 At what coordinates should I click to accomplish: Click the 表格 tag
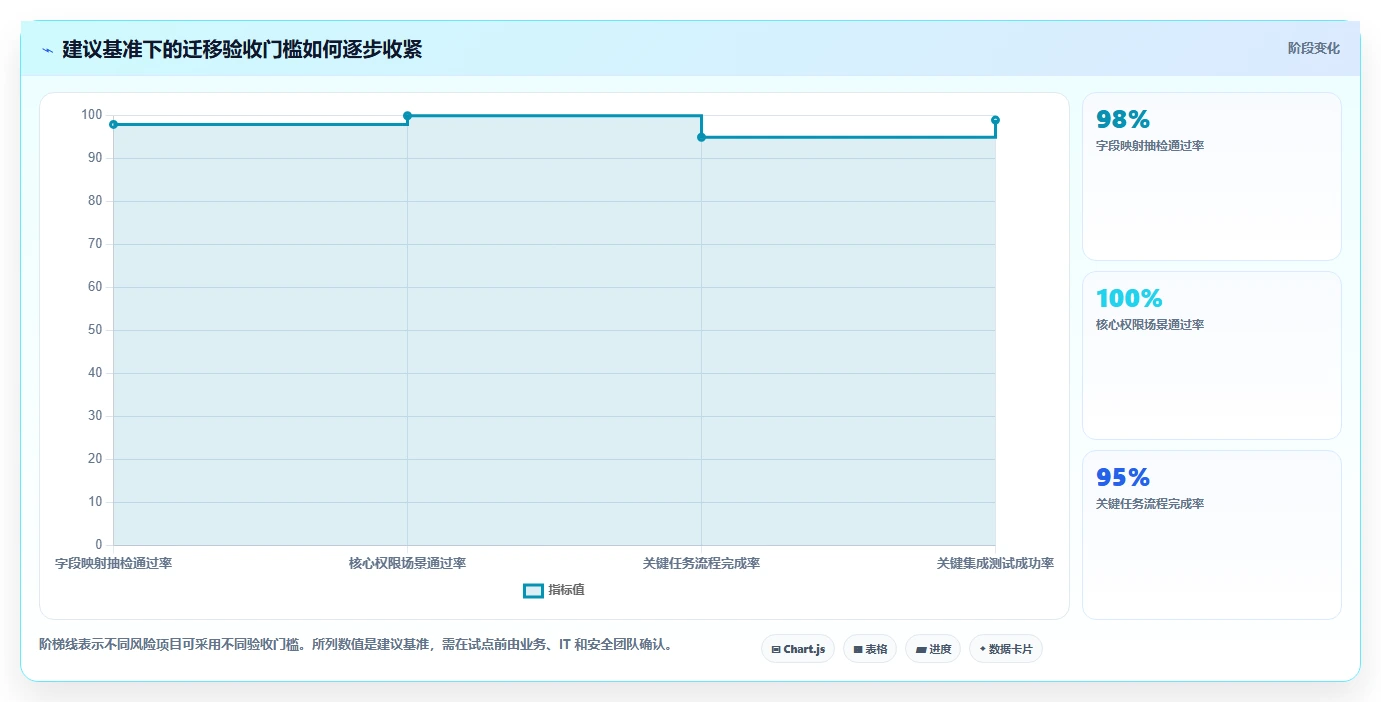tap(870, 649)
